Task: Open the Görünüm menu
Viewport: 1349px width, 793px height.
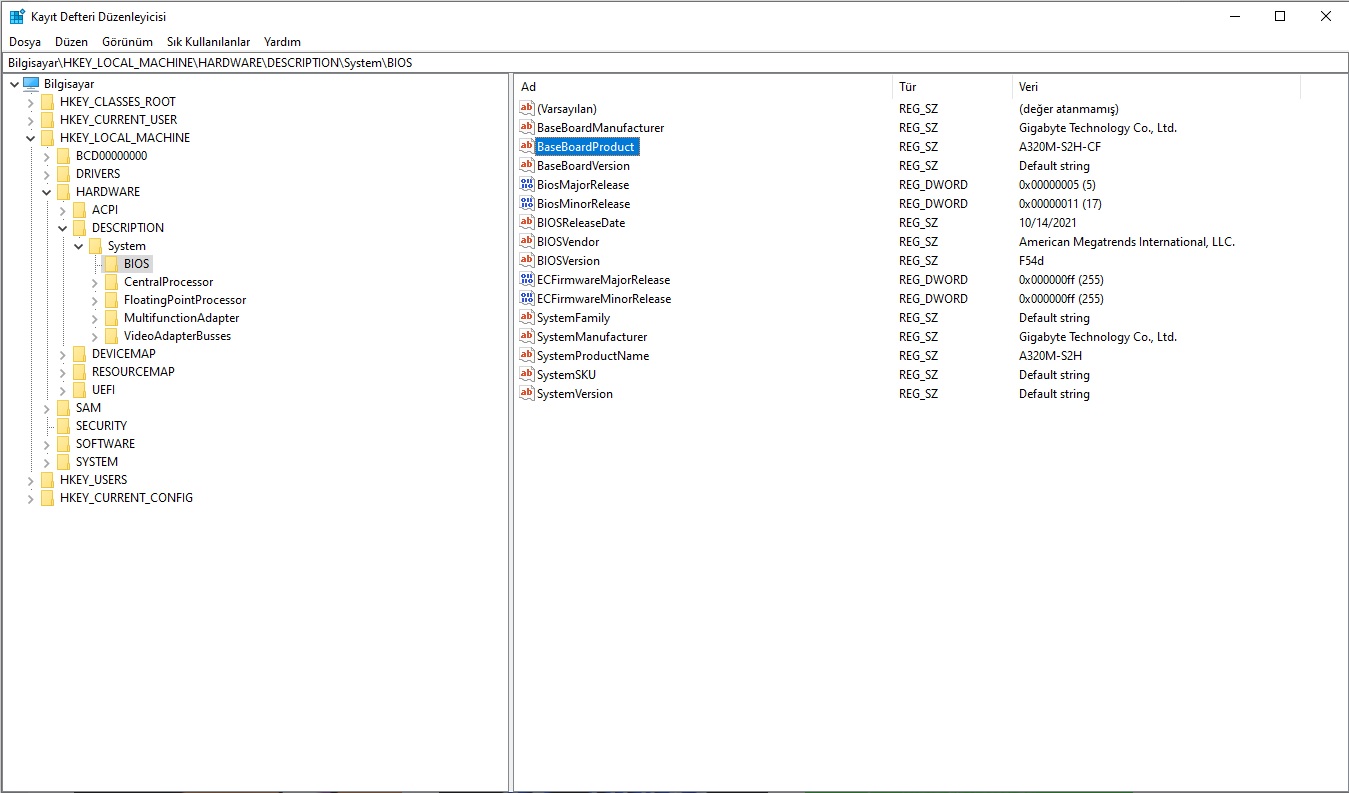Action: pyautogui.click(x=127, y=42)
